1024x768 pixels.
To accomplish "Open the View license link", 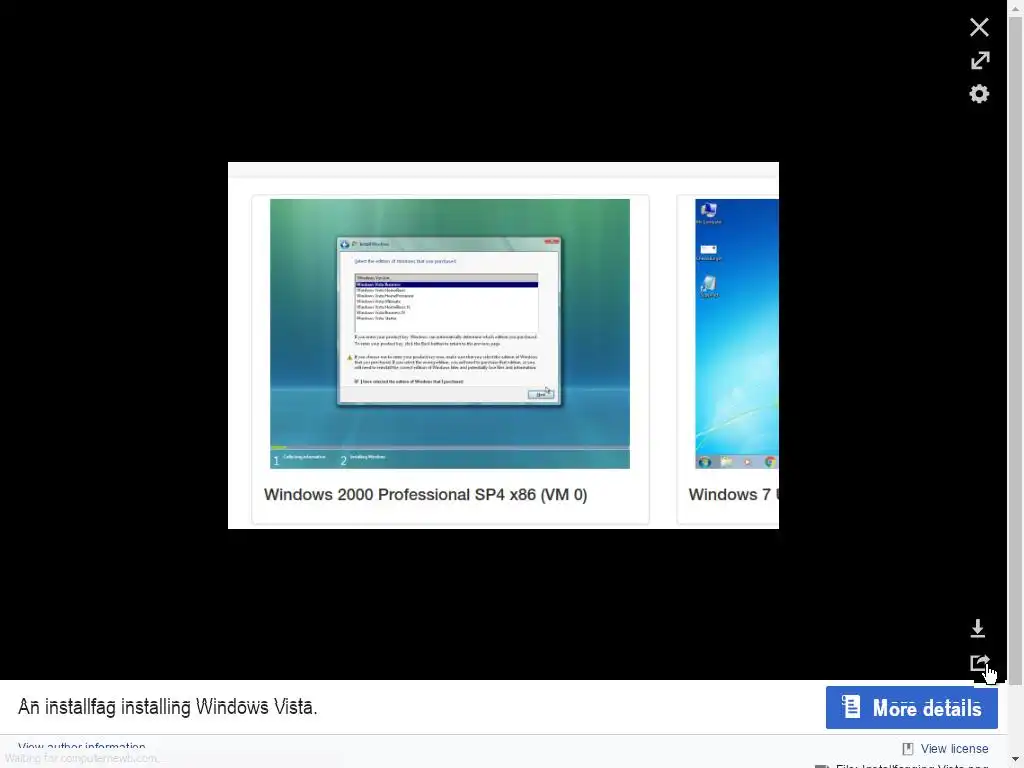I will (954, 748).
